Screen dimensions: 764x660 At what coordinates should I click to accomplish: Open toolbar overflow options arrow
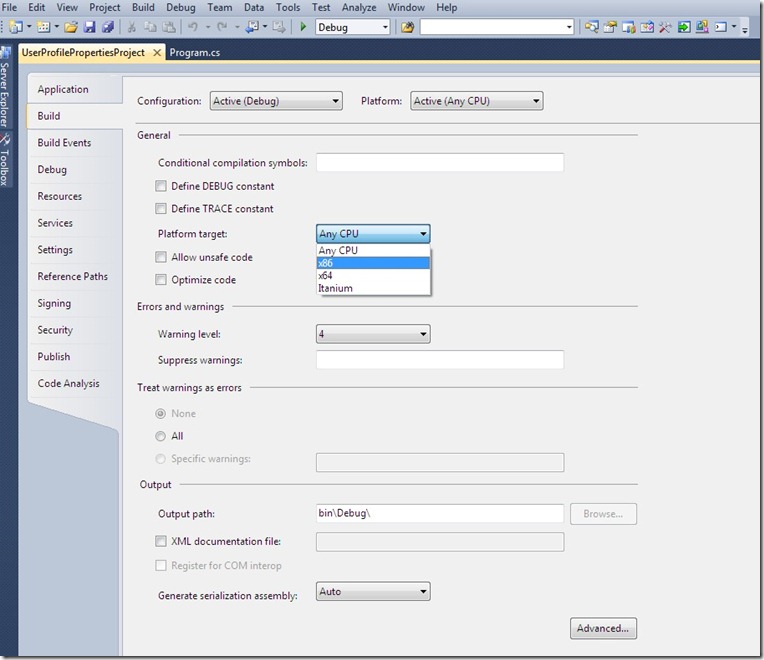coord(745,30)
